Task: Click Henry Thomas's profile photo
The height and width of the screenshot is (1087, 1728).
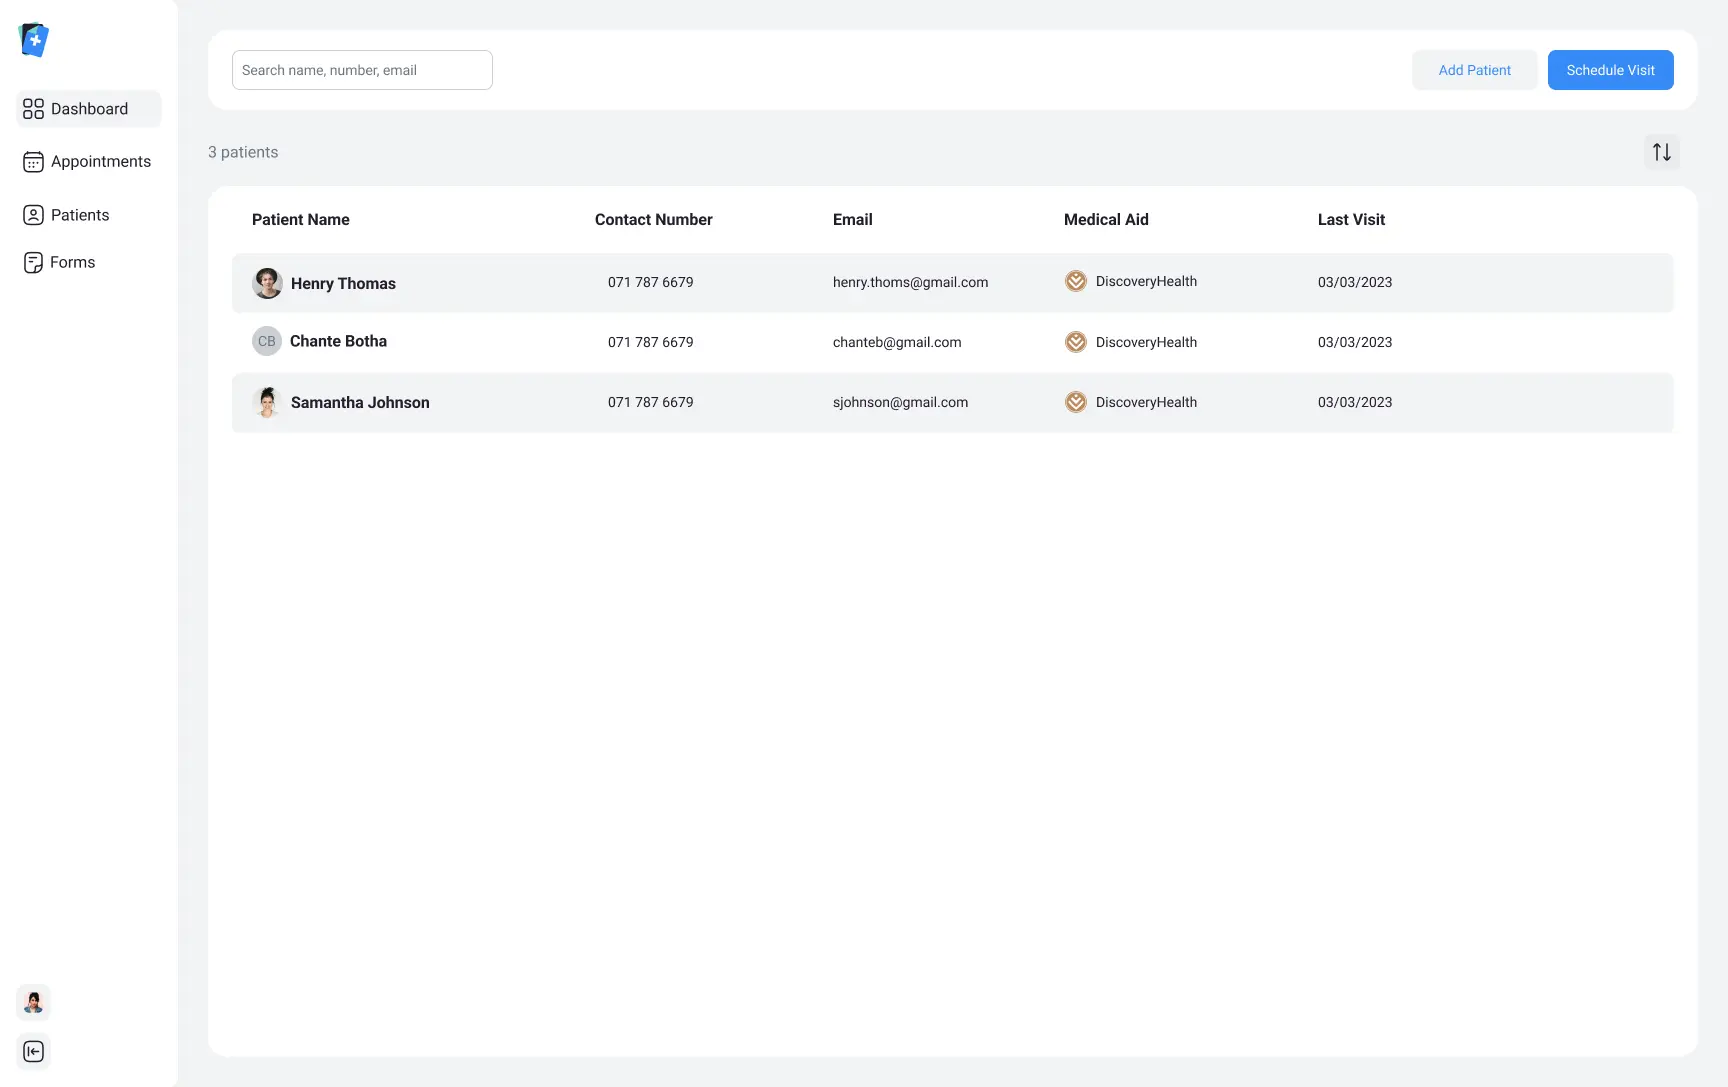Action: [267, 283]
